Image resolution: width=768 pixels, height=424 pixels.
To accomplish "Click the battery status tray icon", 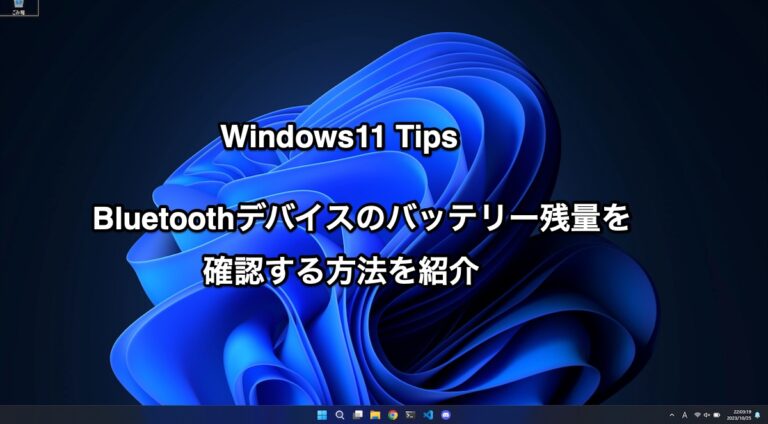I will (x=717, y=415).
